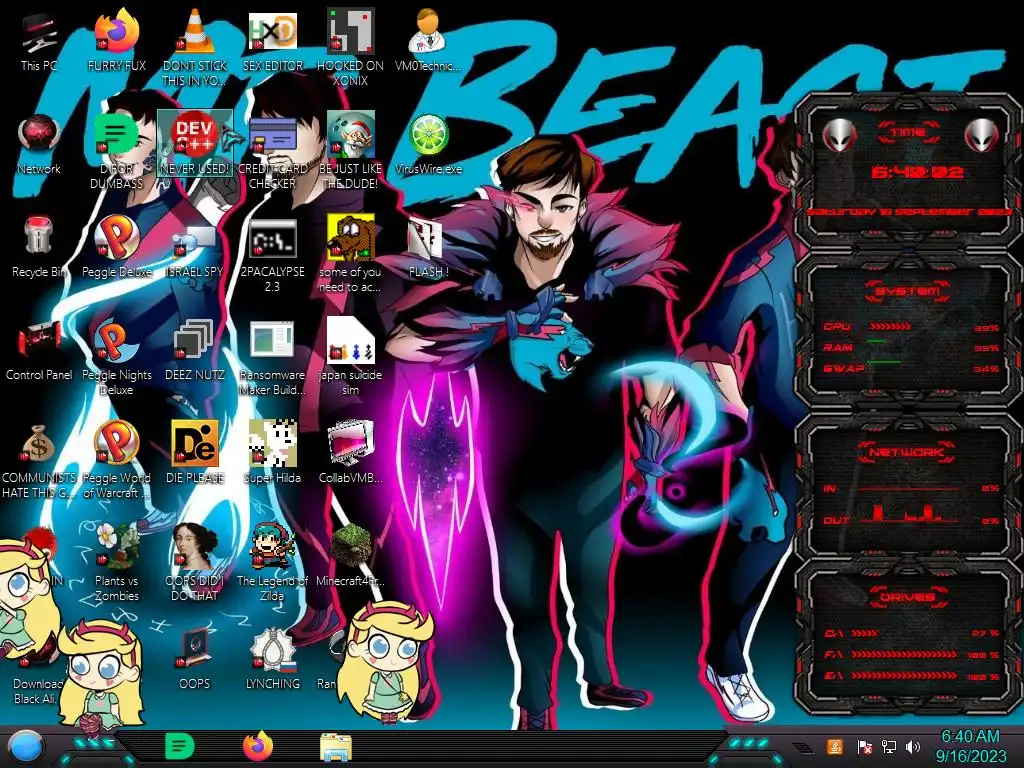
Task: Open the LYNCHING desktop shortcut
Action: [272, 658]
